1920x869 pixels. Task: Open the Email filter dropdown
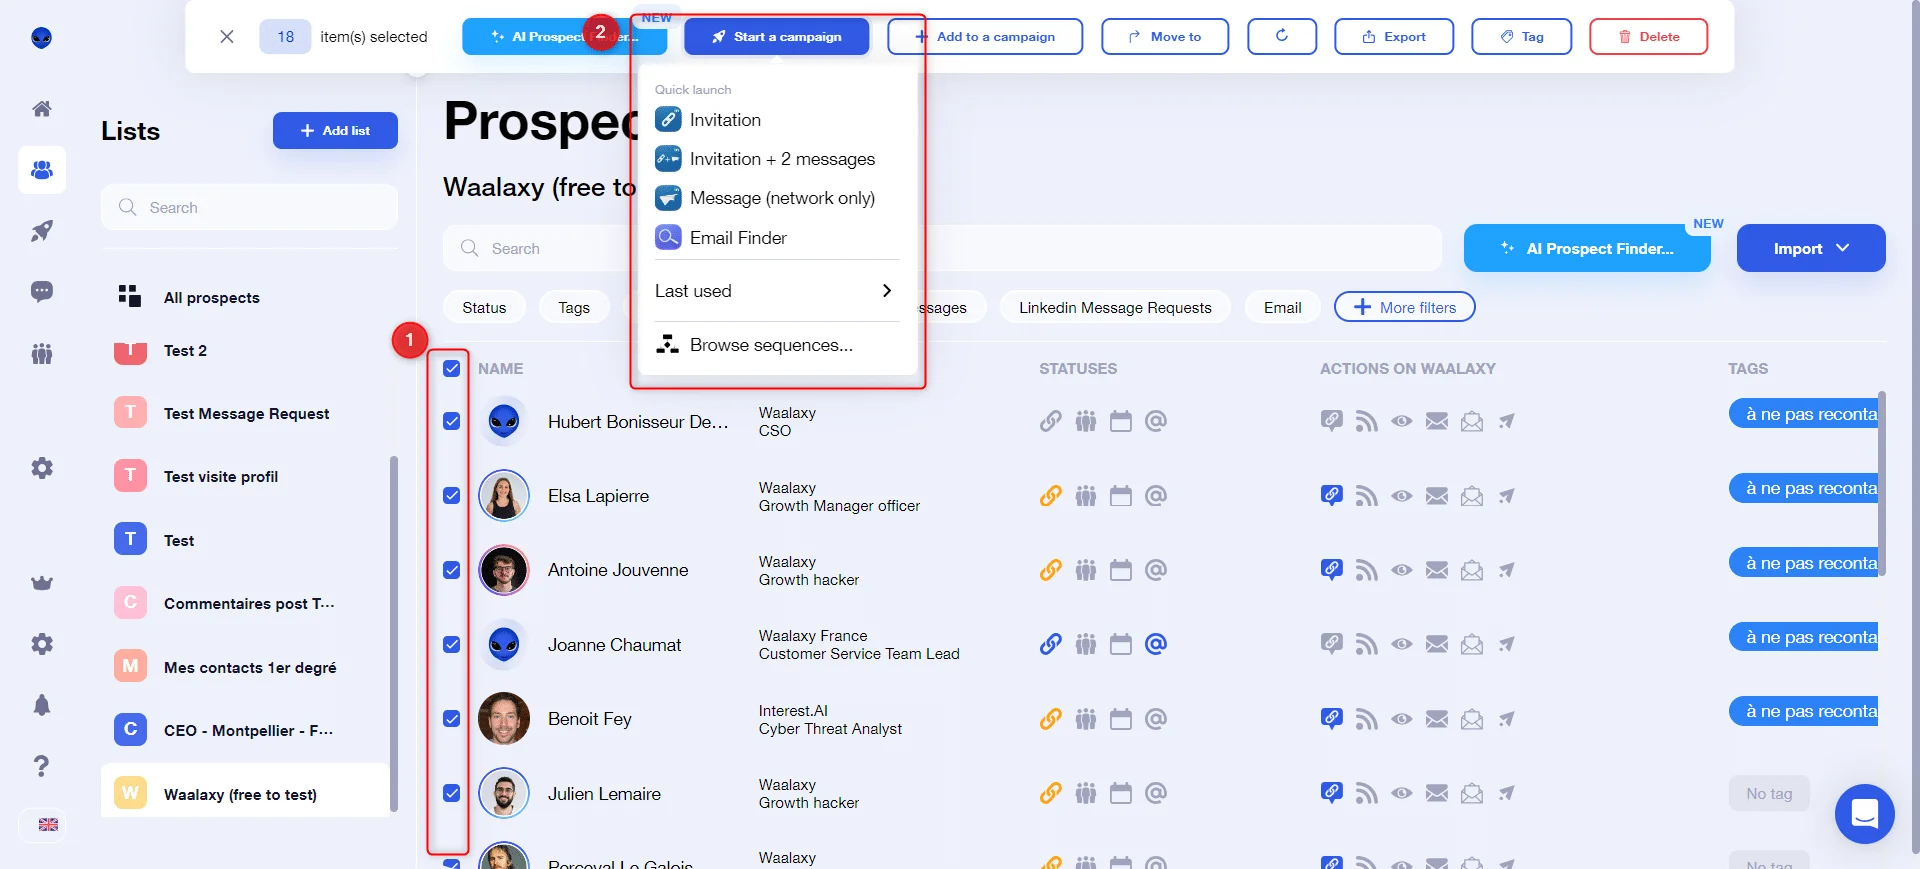pyautogui.click(x=1282, y=308)
